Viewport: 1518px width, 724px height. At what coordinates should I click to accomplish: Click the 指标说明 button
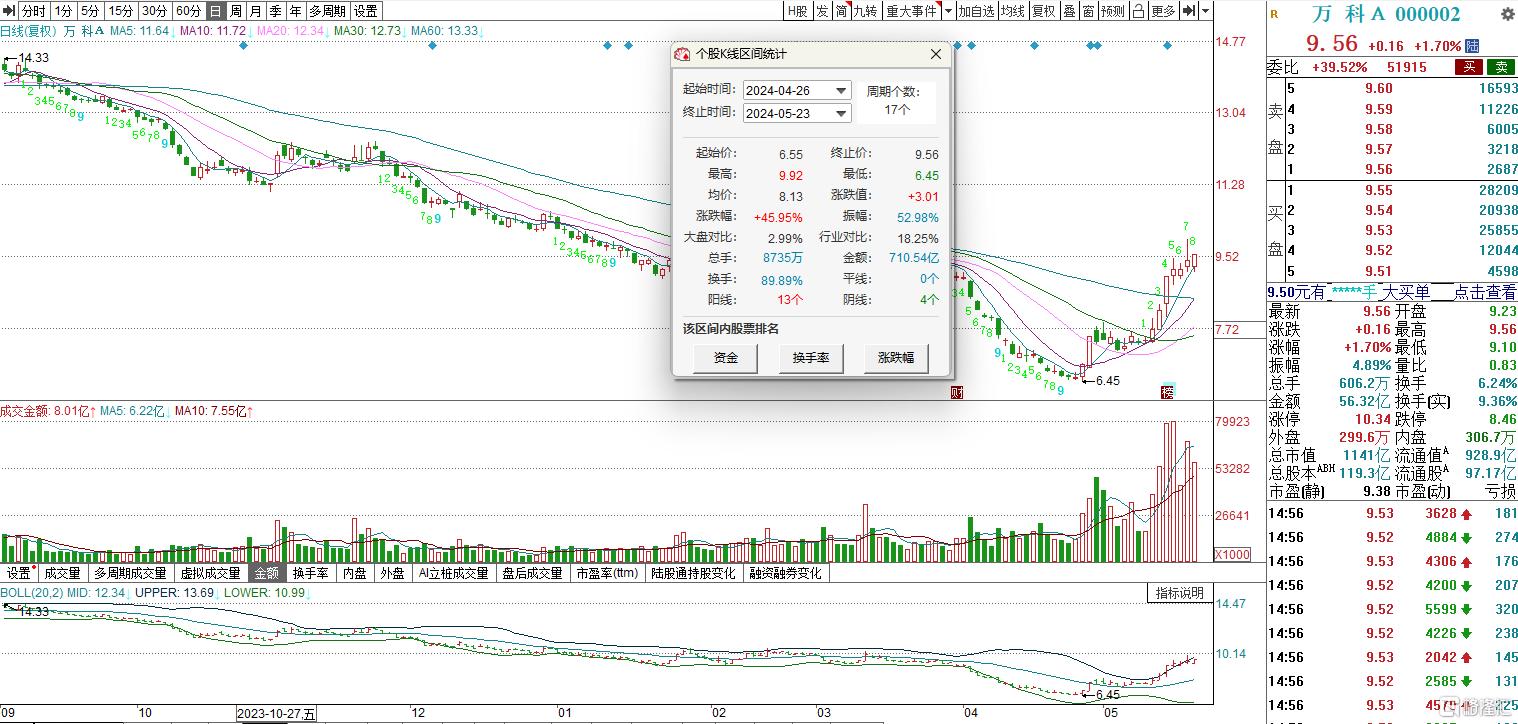(x=1180, y=593)
